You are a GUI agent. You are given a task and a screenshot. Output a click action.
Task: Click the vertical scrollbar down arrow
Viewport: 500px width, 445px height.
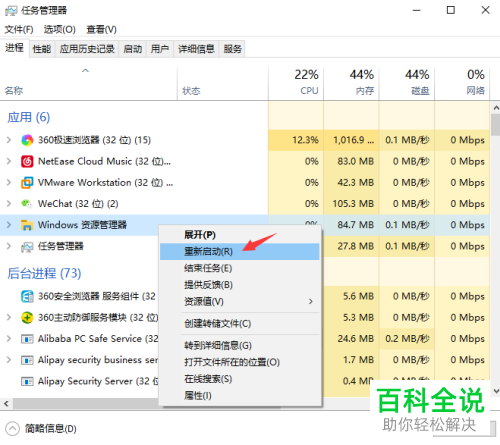click(496, 391)
